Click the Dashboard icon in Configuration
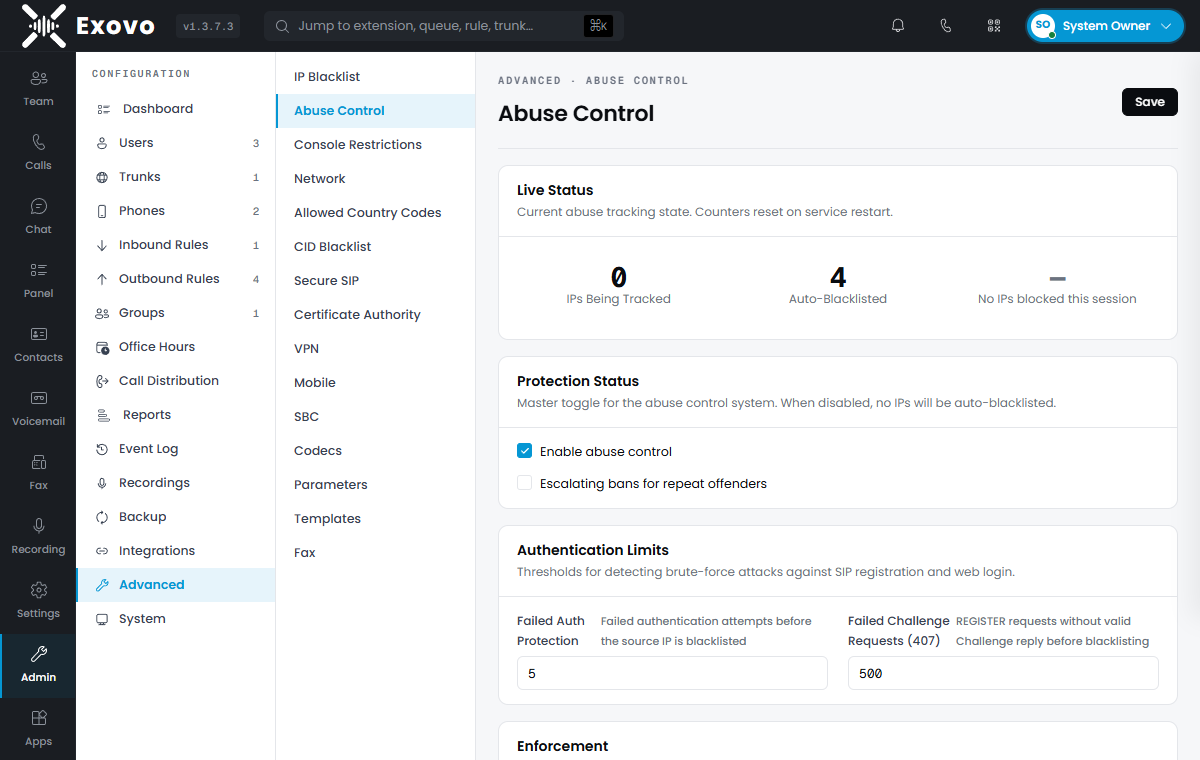This screenshot has width=1200, height=760. [103, 109]
